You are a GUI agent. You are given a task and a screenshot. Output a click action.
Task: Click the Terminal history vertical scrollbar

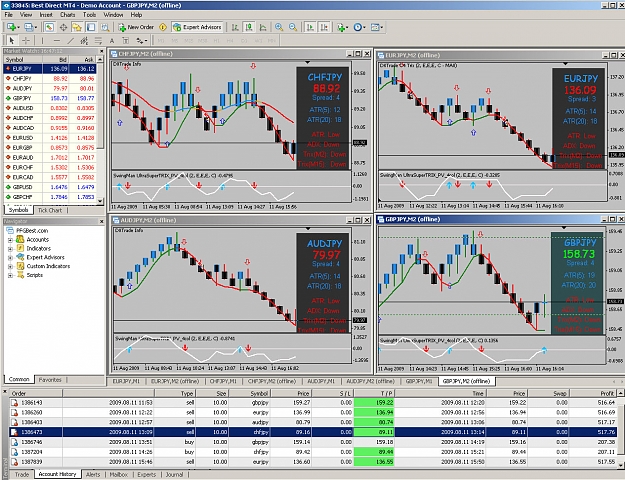tap(621, 427)
